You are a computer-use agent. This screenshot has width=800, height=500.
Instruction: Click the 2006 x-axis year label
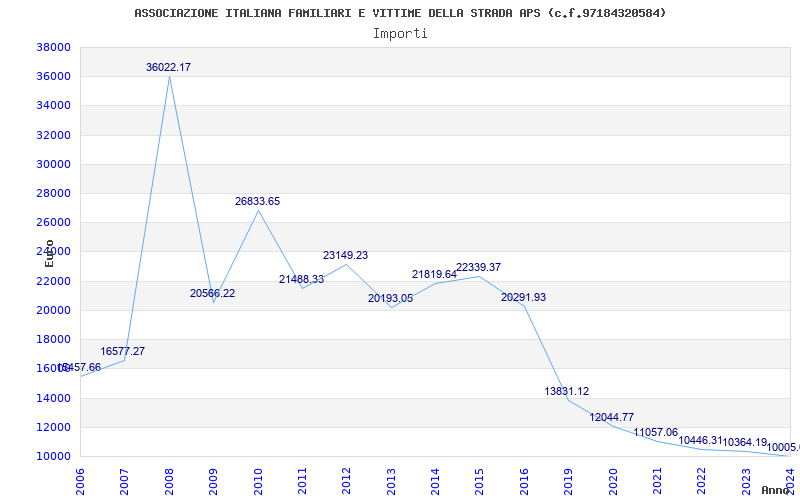click(x=81, y=481)
